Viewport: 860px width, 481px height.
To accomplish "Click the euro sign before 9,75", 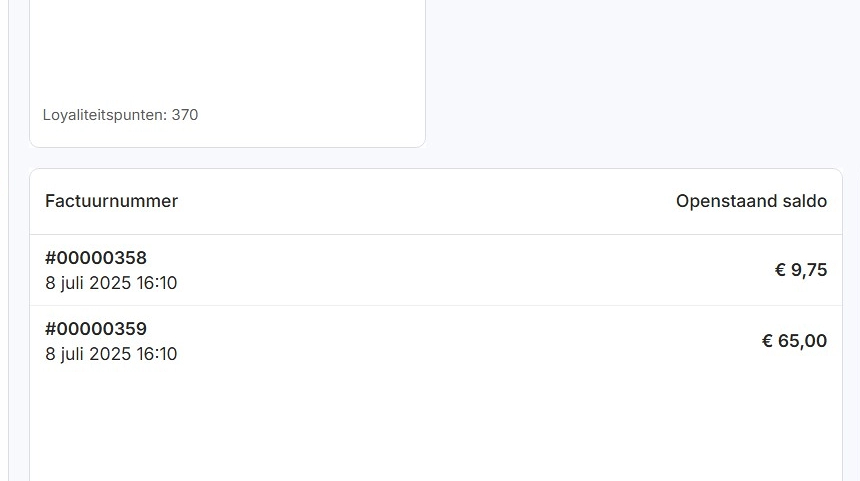I will click(x=780, y=270).
